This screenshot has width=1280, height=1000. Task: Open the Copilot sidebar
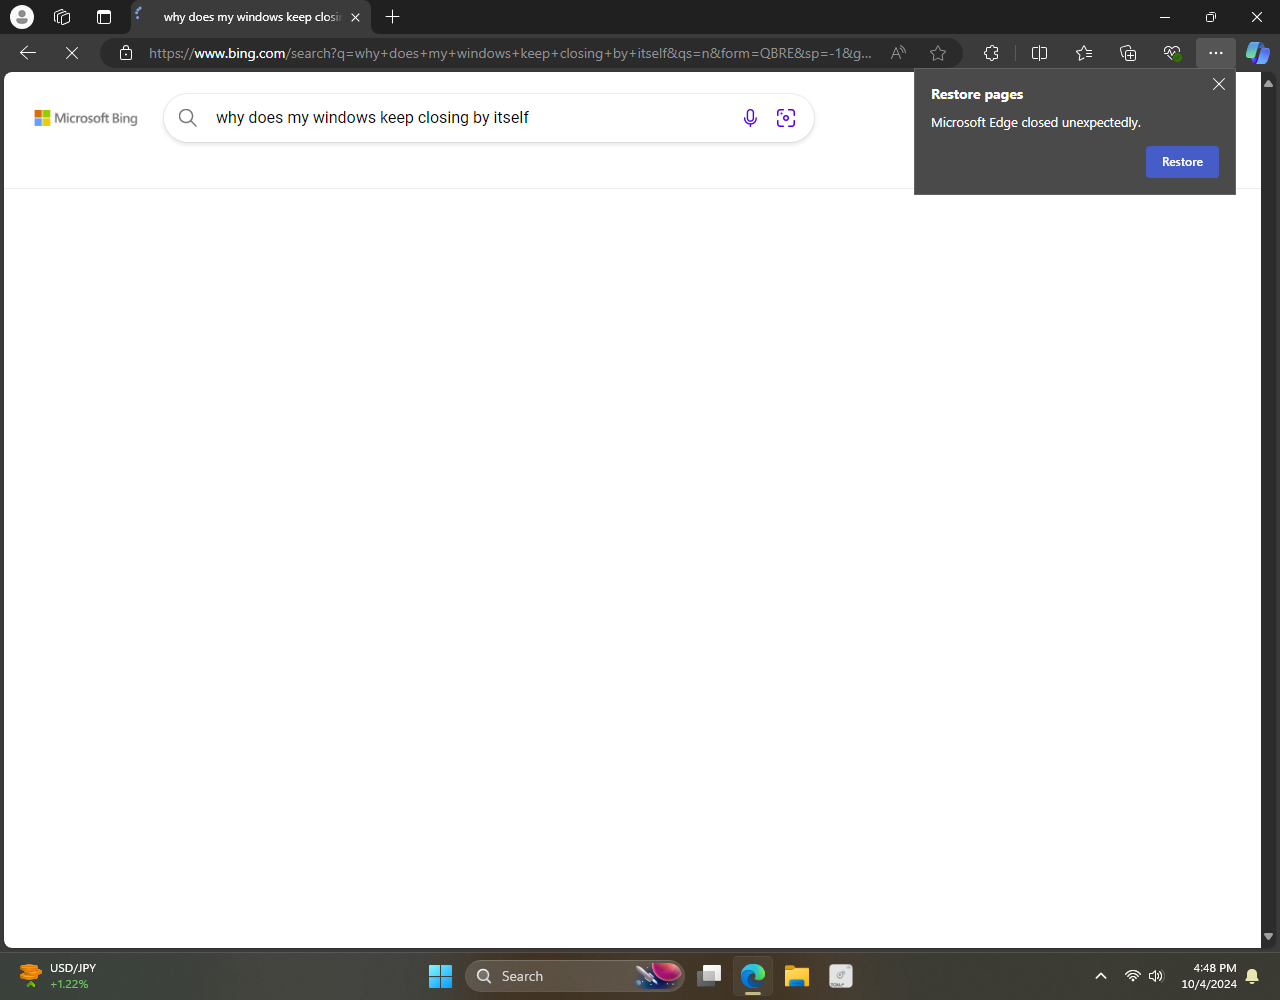click(1257, 53)
